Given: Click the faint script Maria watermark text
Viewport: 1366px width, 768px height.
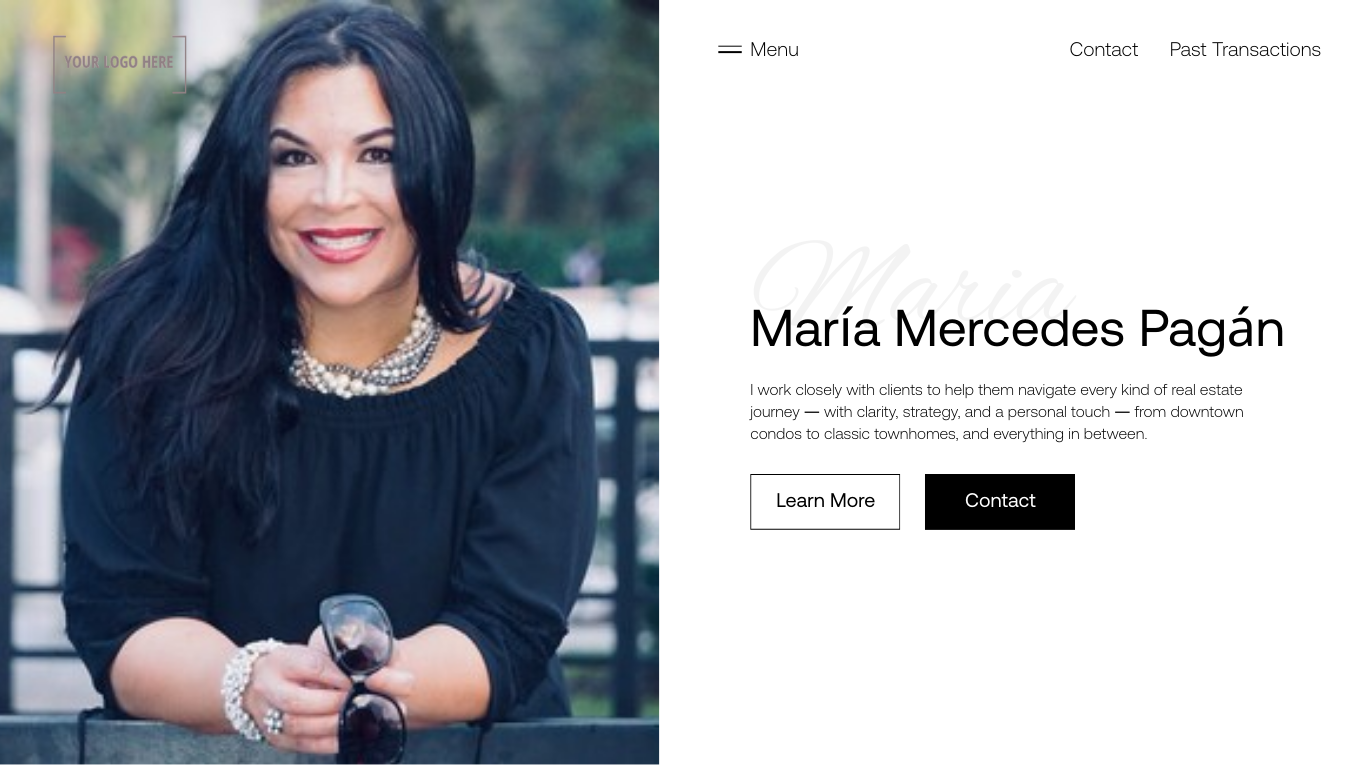Looking at the screenshot, I should 912,285.
